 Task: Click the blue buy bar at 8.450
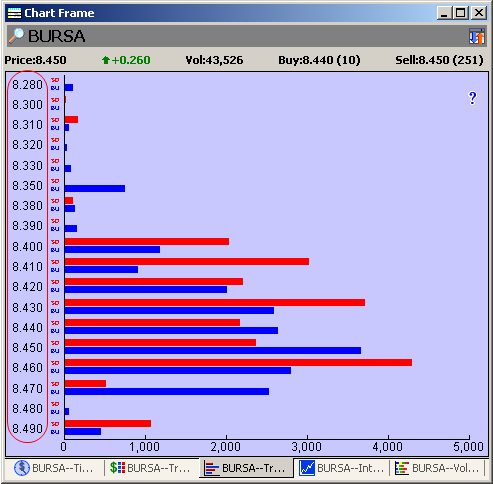pos(213,350)
